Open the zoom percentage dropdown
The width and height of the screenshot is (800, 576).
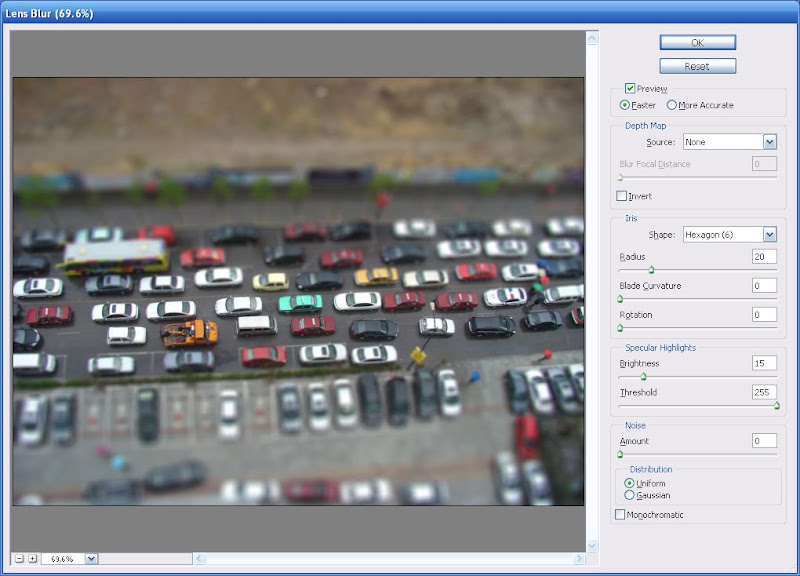(x=92, y=560)
